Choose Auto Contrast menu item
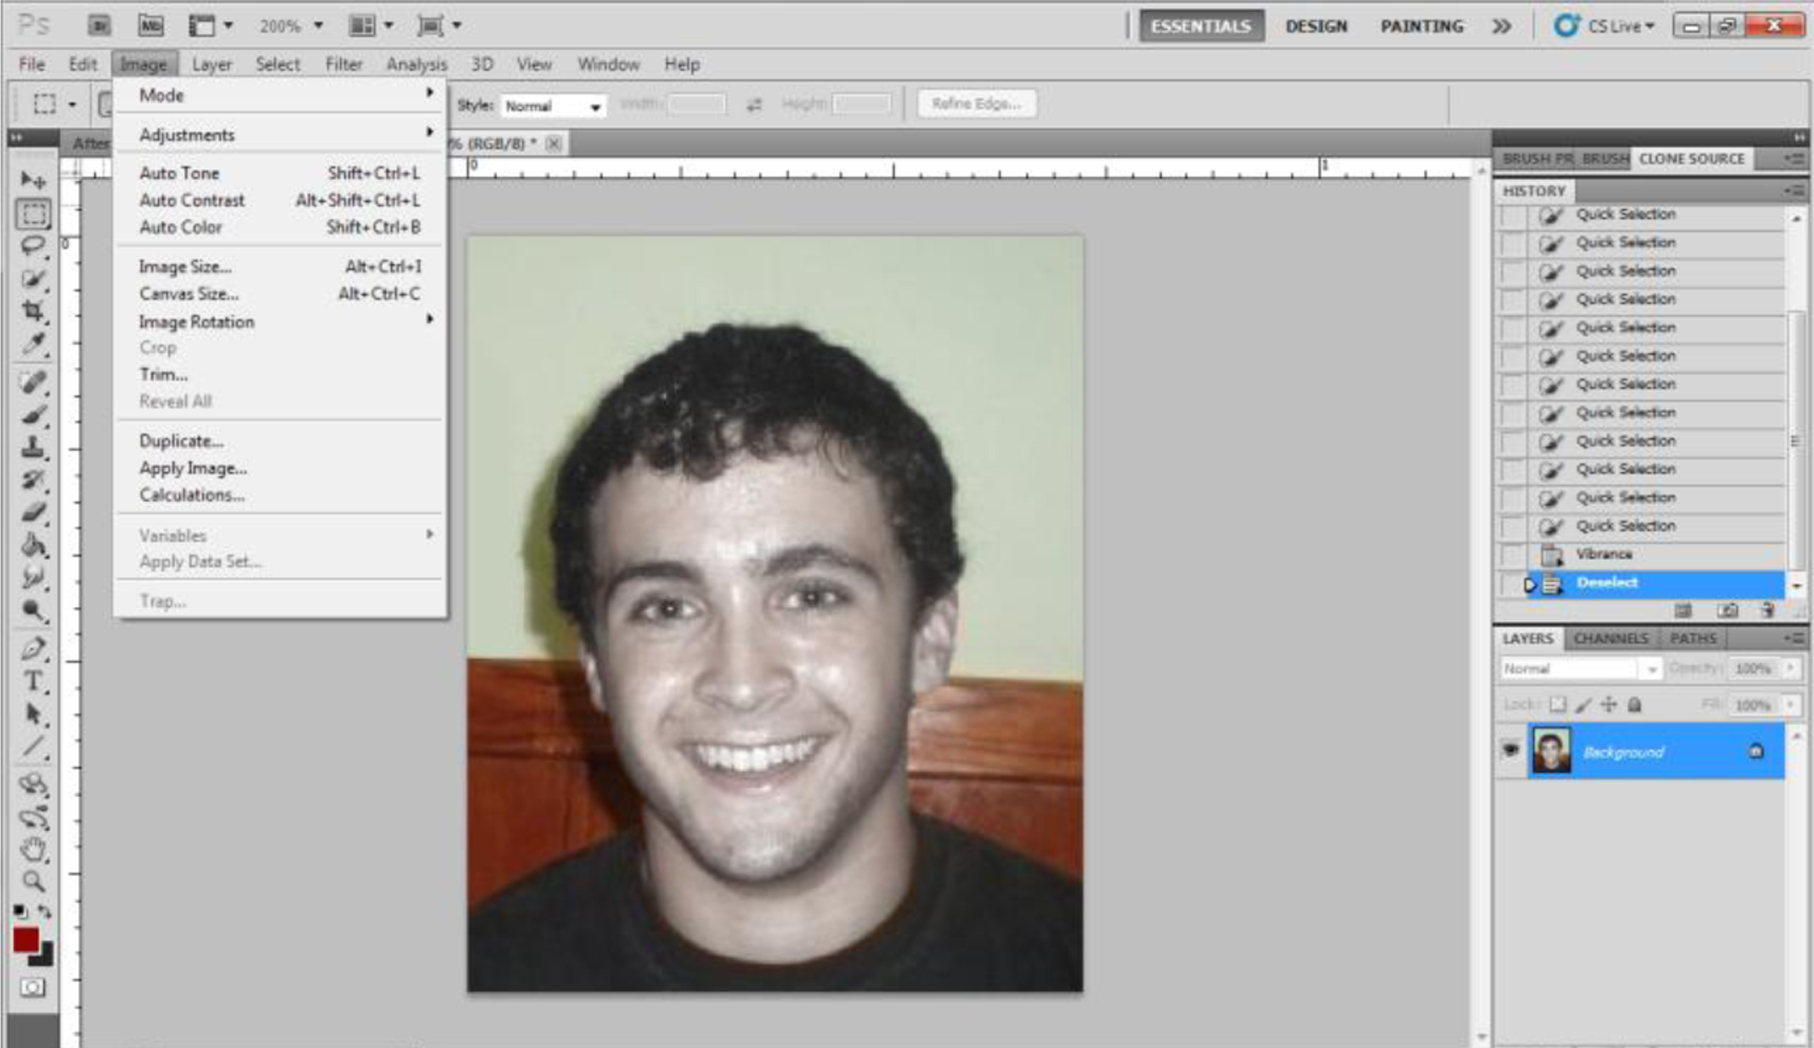The height and width of the screenshot is (1048, 1814). [279, 200]
